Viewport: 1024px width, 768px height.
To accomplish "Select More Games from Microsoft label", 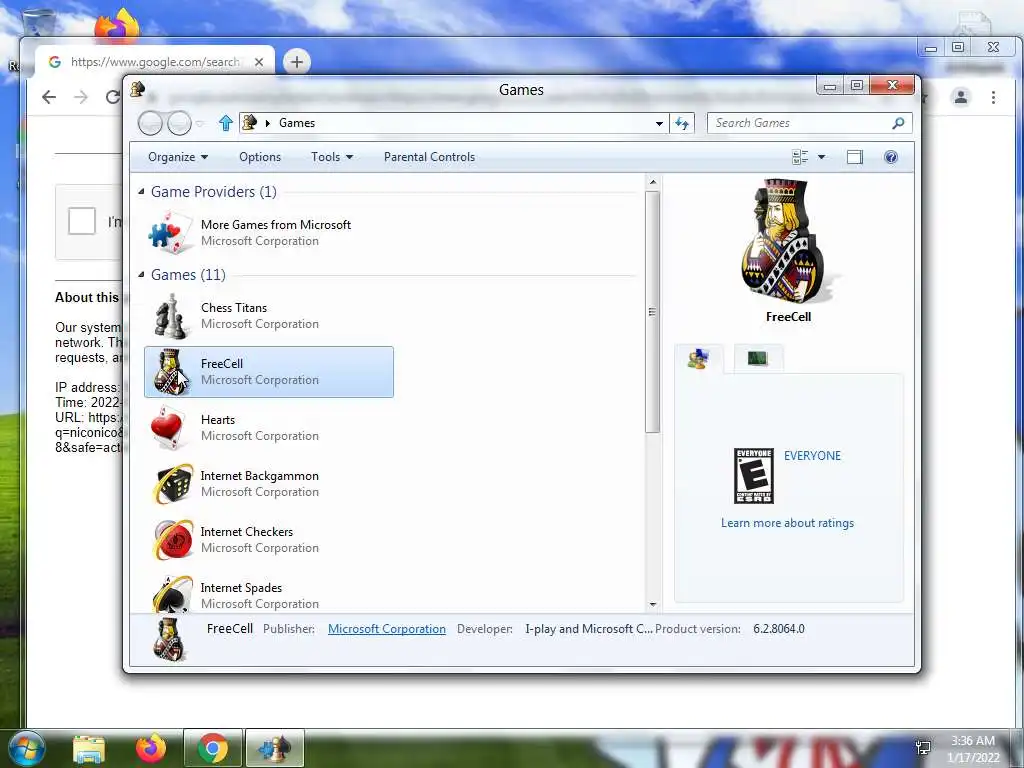I will coord(276,225).
